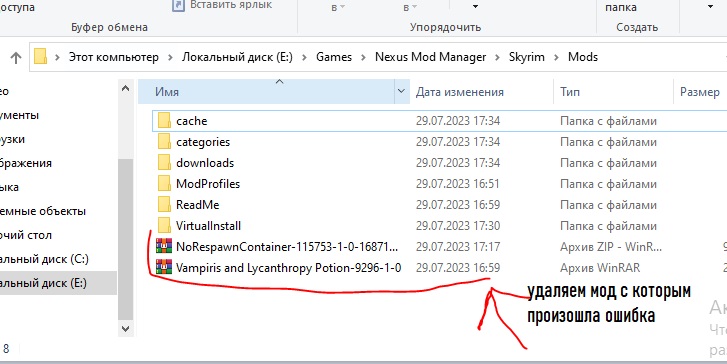Click WinRAR icon of NoRespawnContainer archive

point(164,247)
